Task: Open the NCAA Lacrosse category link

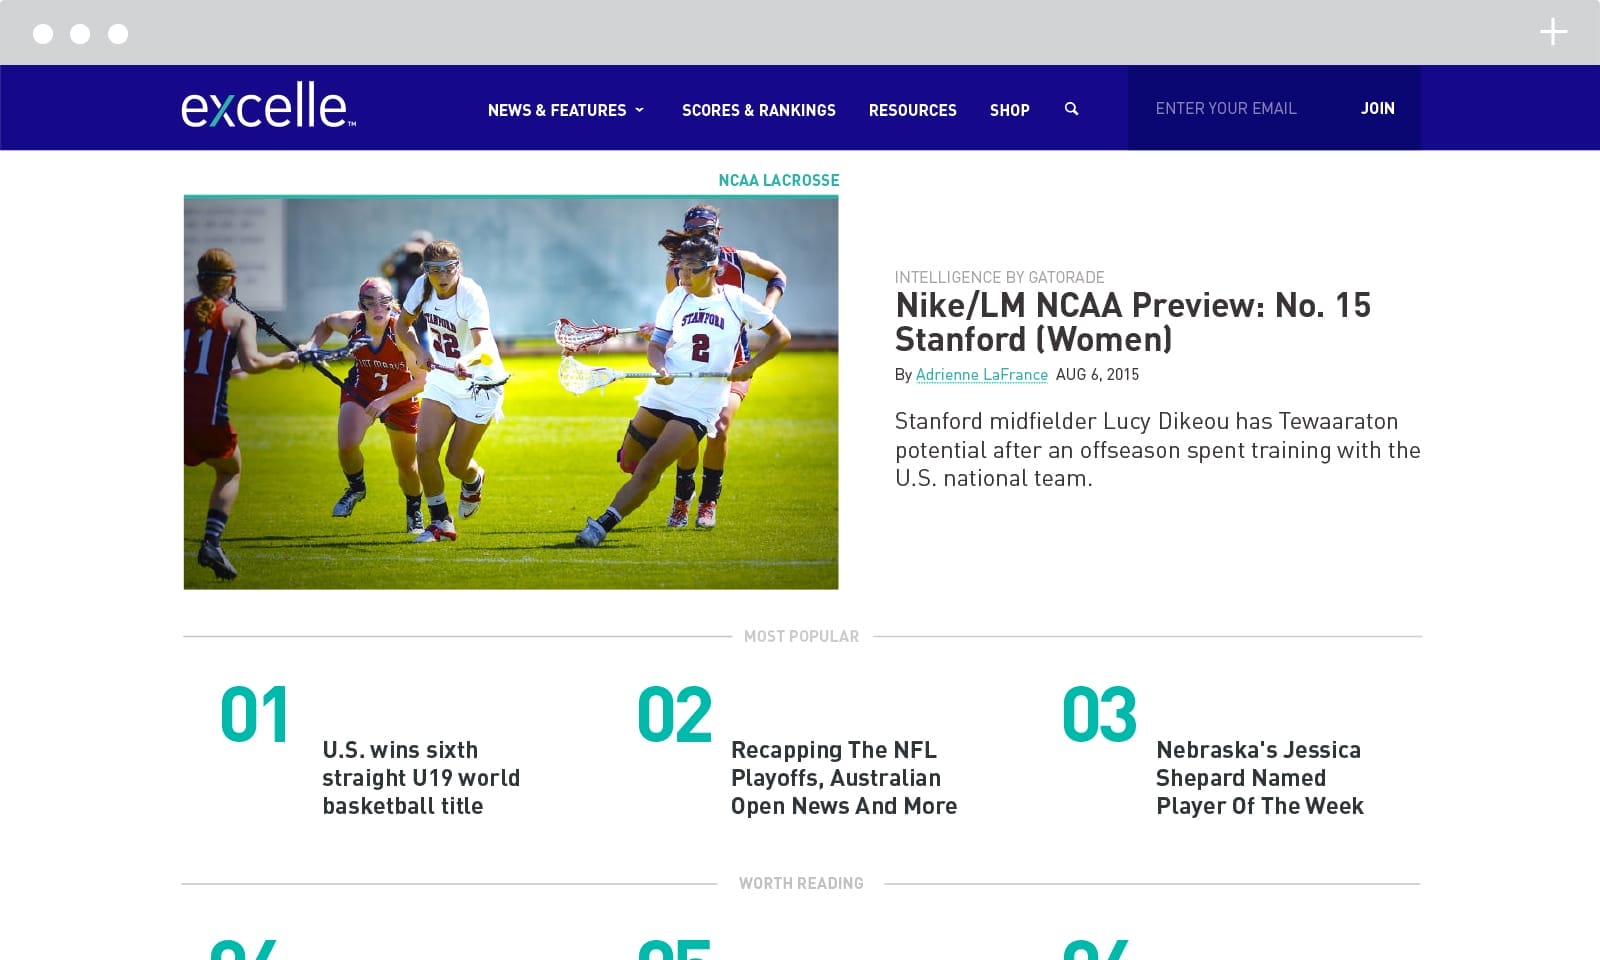Action: click(x=778, y=180)
